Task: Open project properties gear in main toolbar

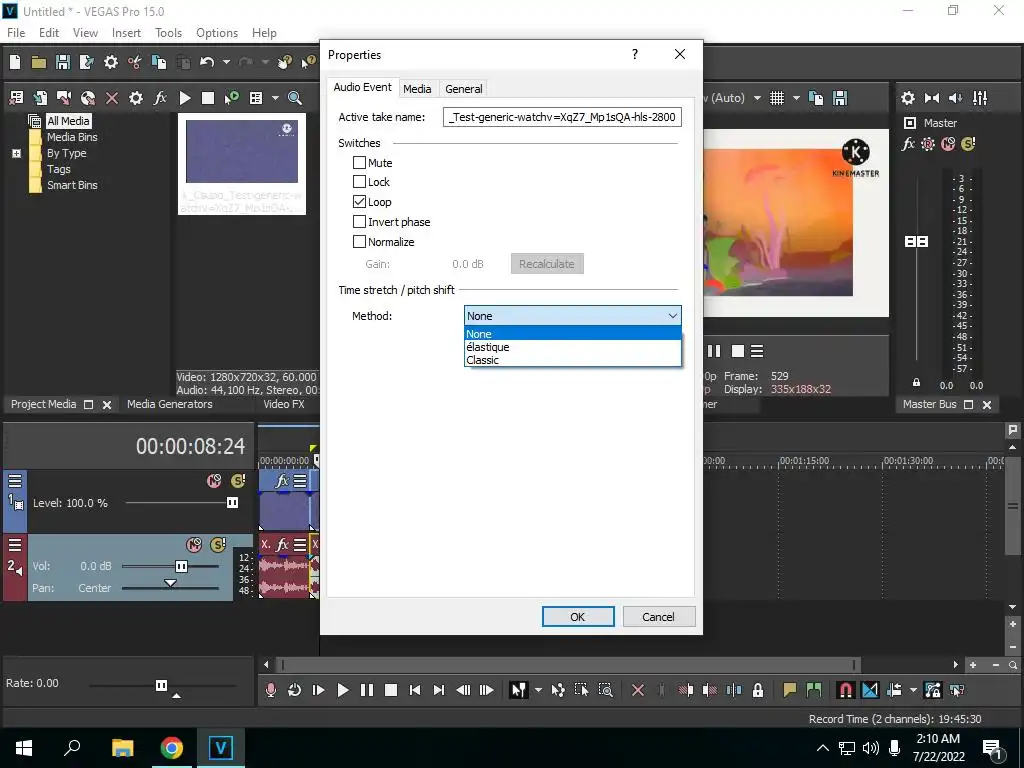Action: (111, 62)
